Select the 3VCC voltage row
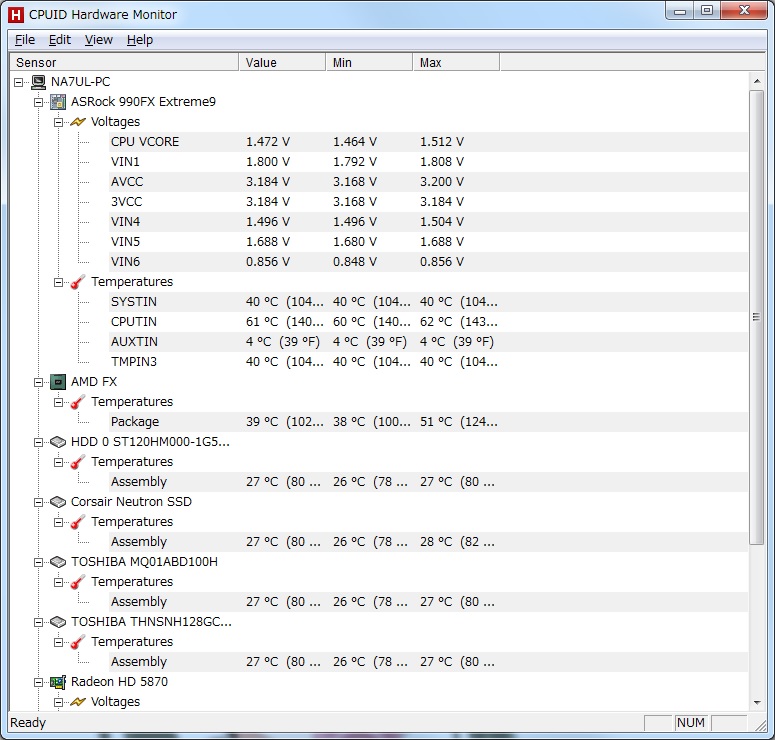This screenshot has height=740, width=775. coord(428,202)
